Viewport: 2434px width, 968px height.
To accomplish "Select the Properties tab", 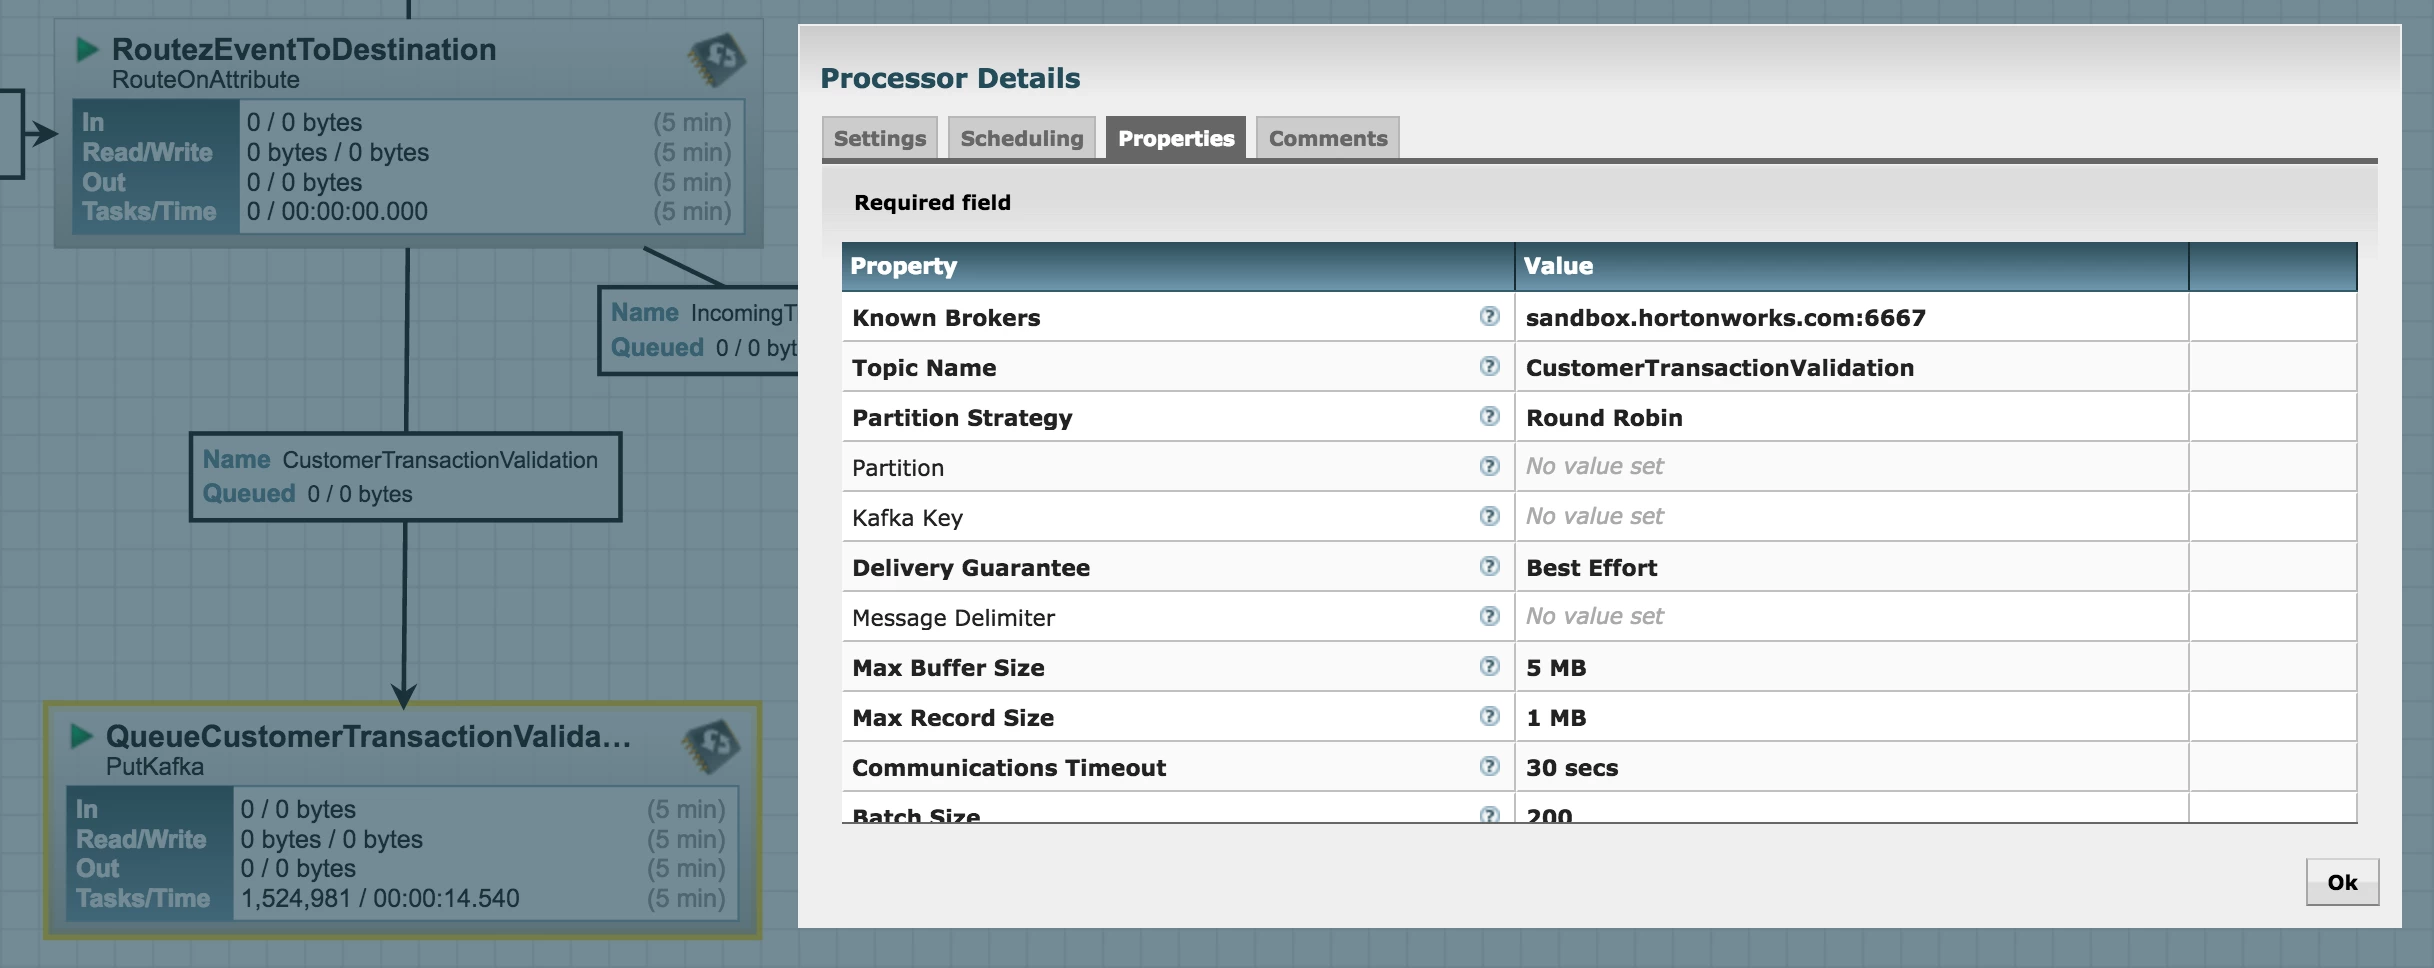I will [1176, 138].
